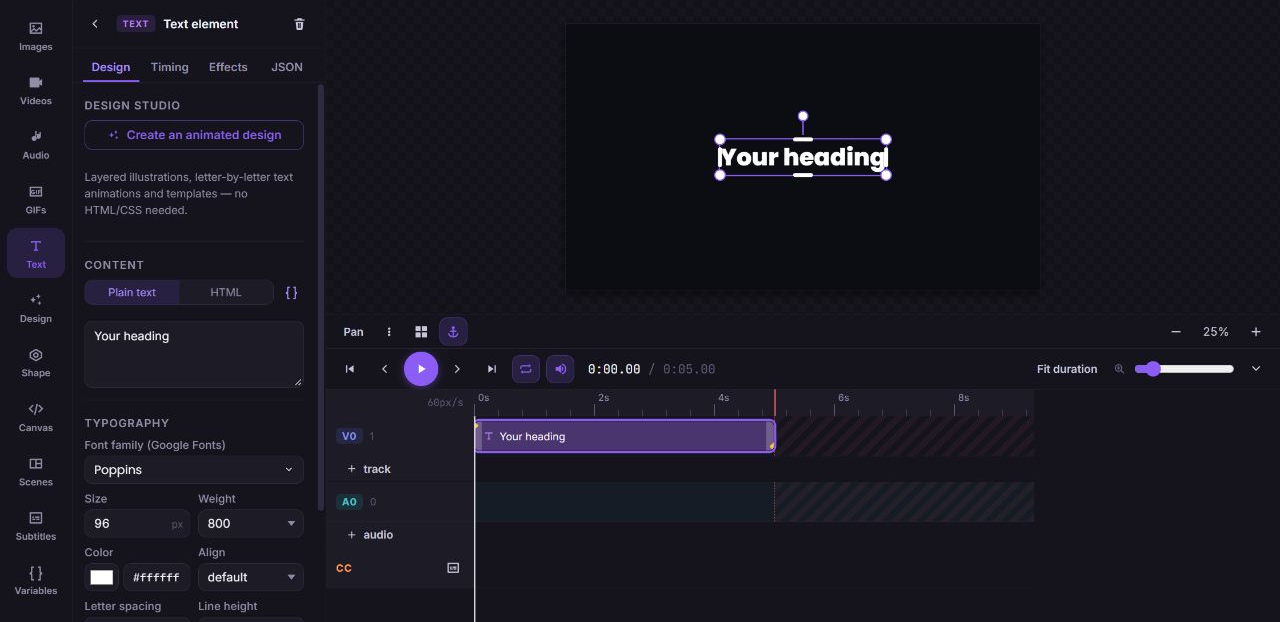Add a new audio track
The image size is (1280, 622).
369,535
